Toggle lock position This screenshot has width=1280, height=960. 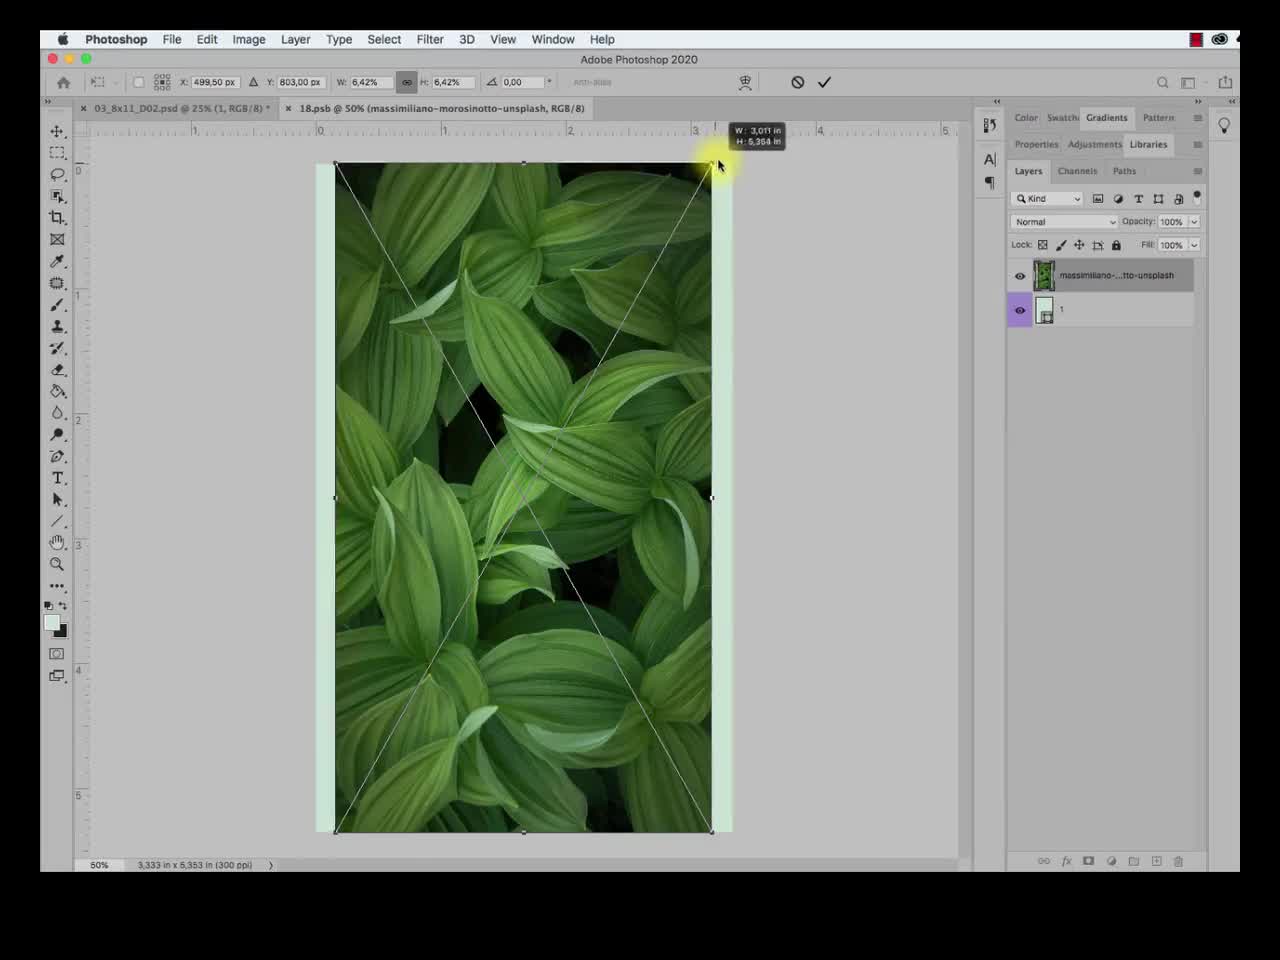1079,245
